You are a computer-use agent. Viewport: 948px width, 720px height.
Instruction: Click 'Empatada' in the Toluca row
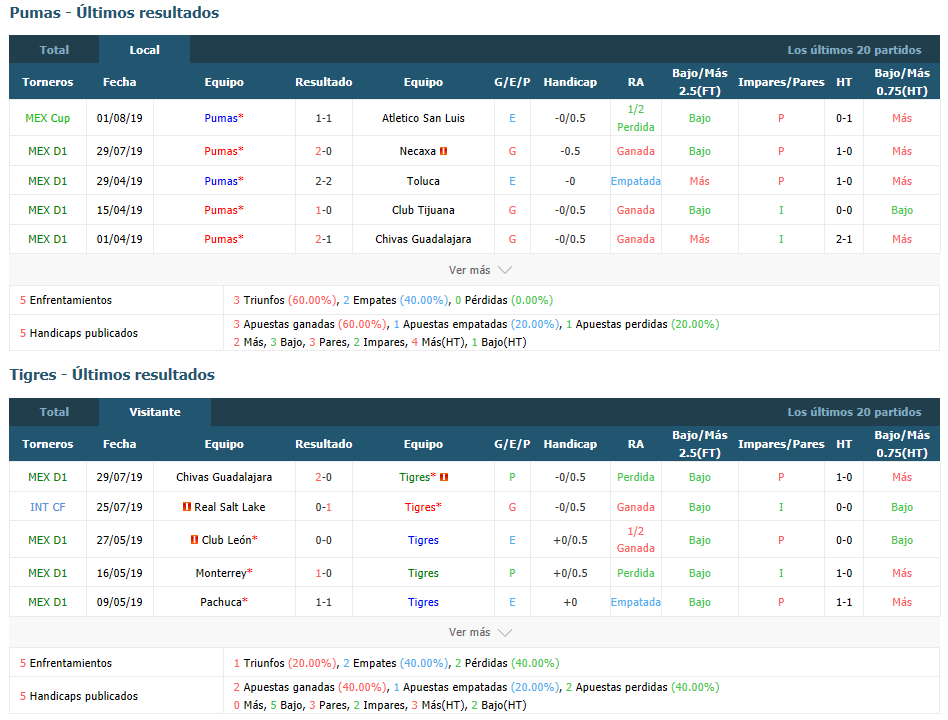tap(635, 181)
